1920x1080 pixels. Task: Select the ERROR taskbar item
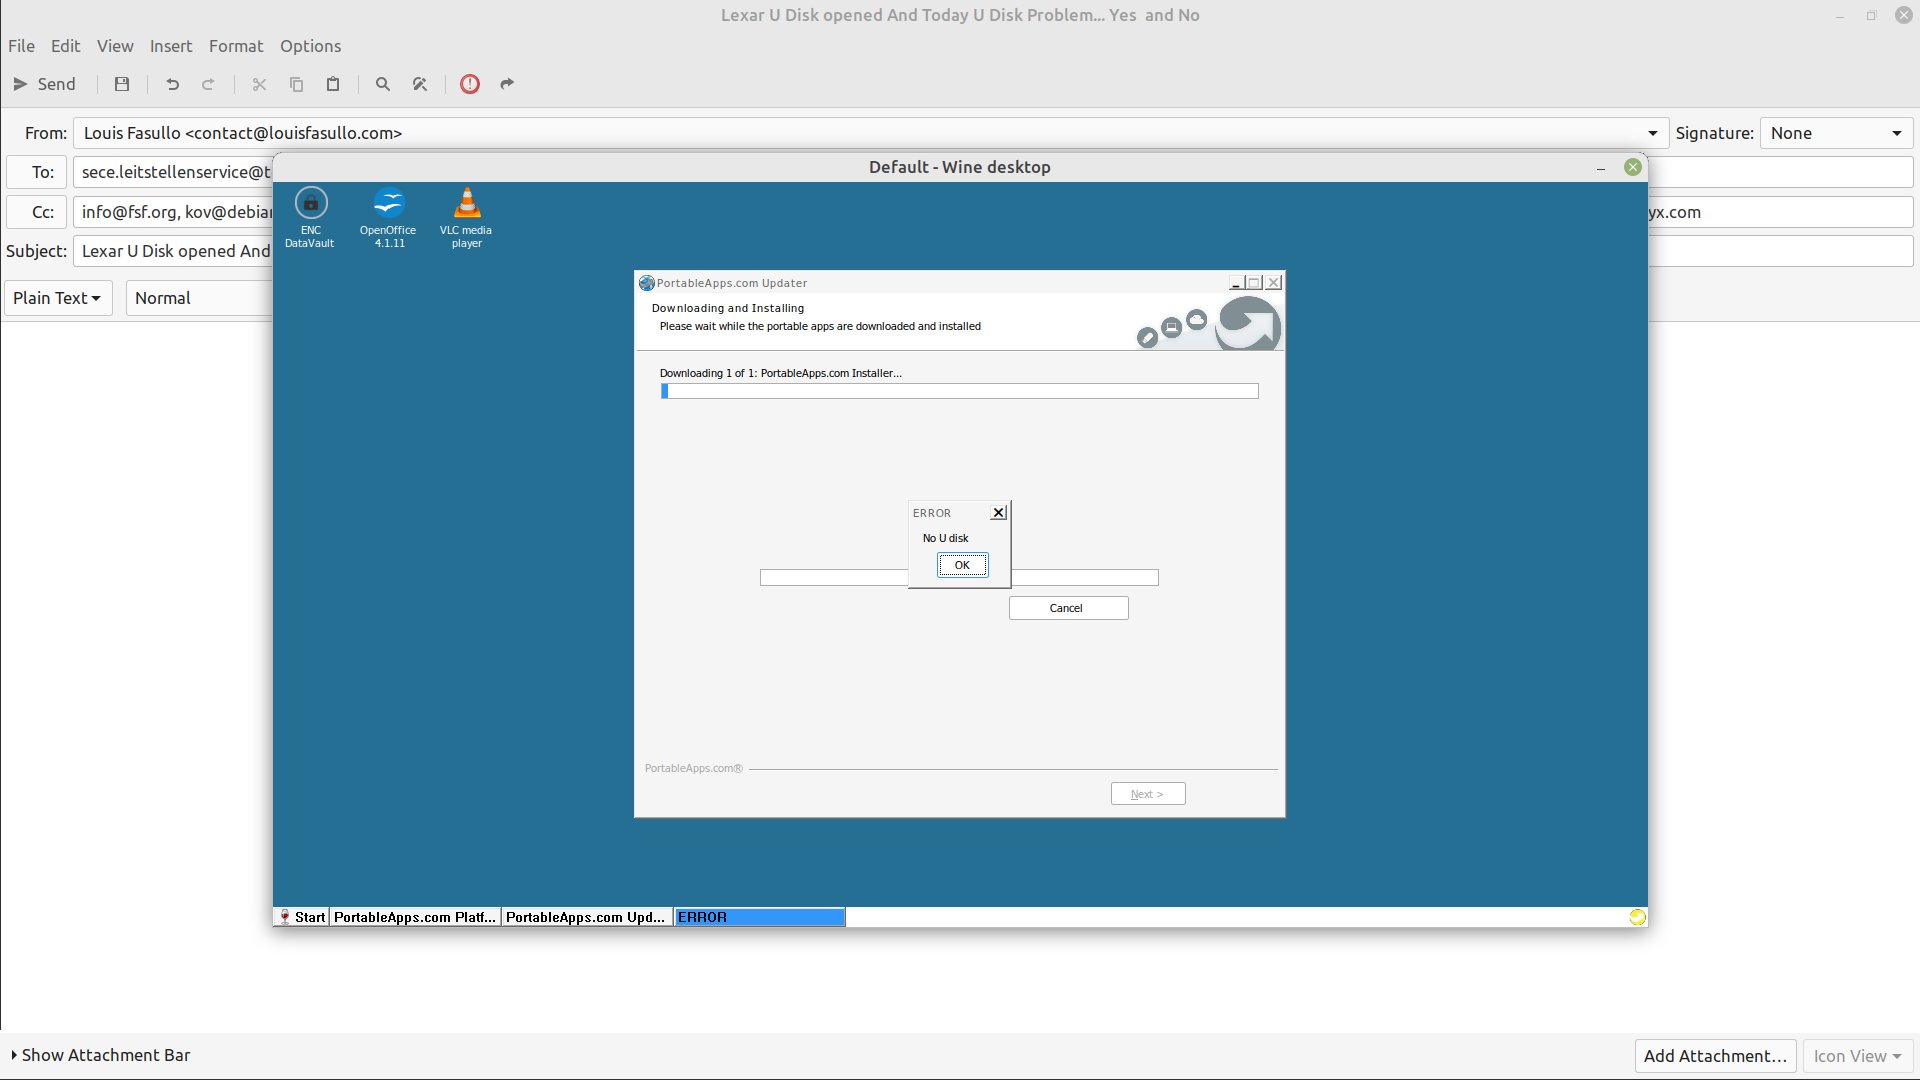[760, 917]
